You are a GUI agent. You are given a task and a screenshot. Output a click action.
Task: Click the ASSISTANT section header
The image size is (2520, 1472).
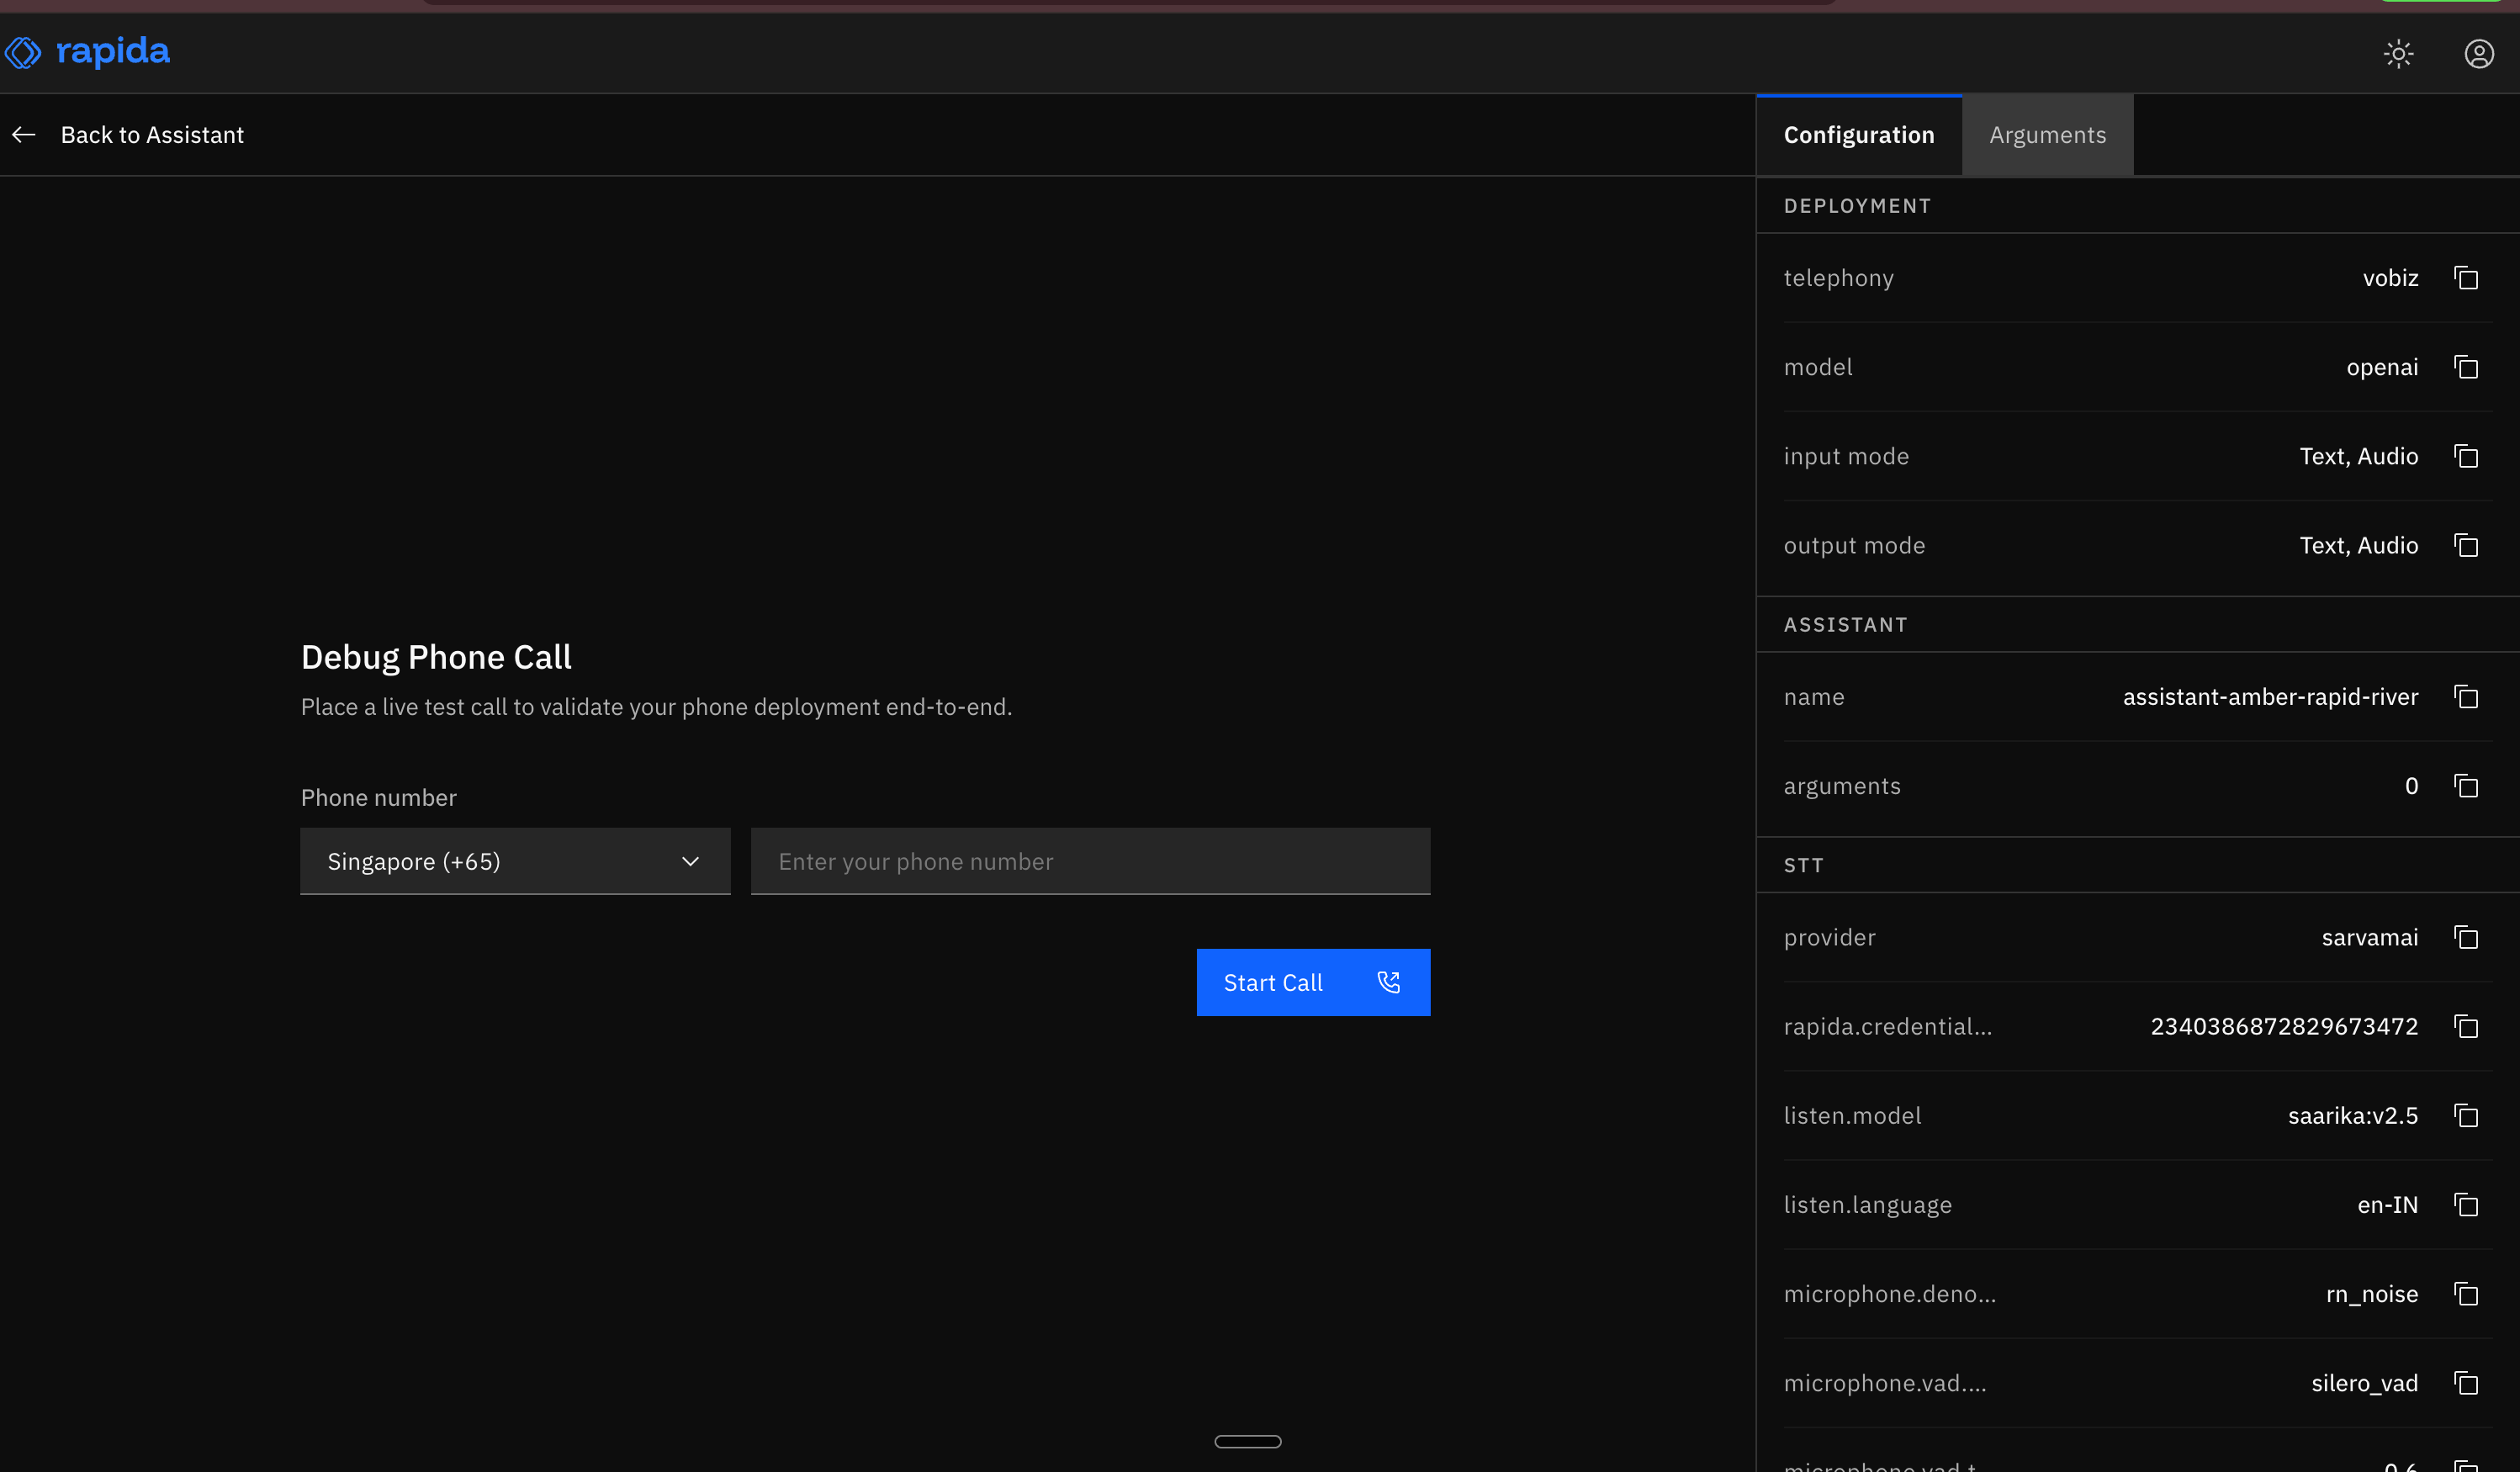click(1845, 625)
